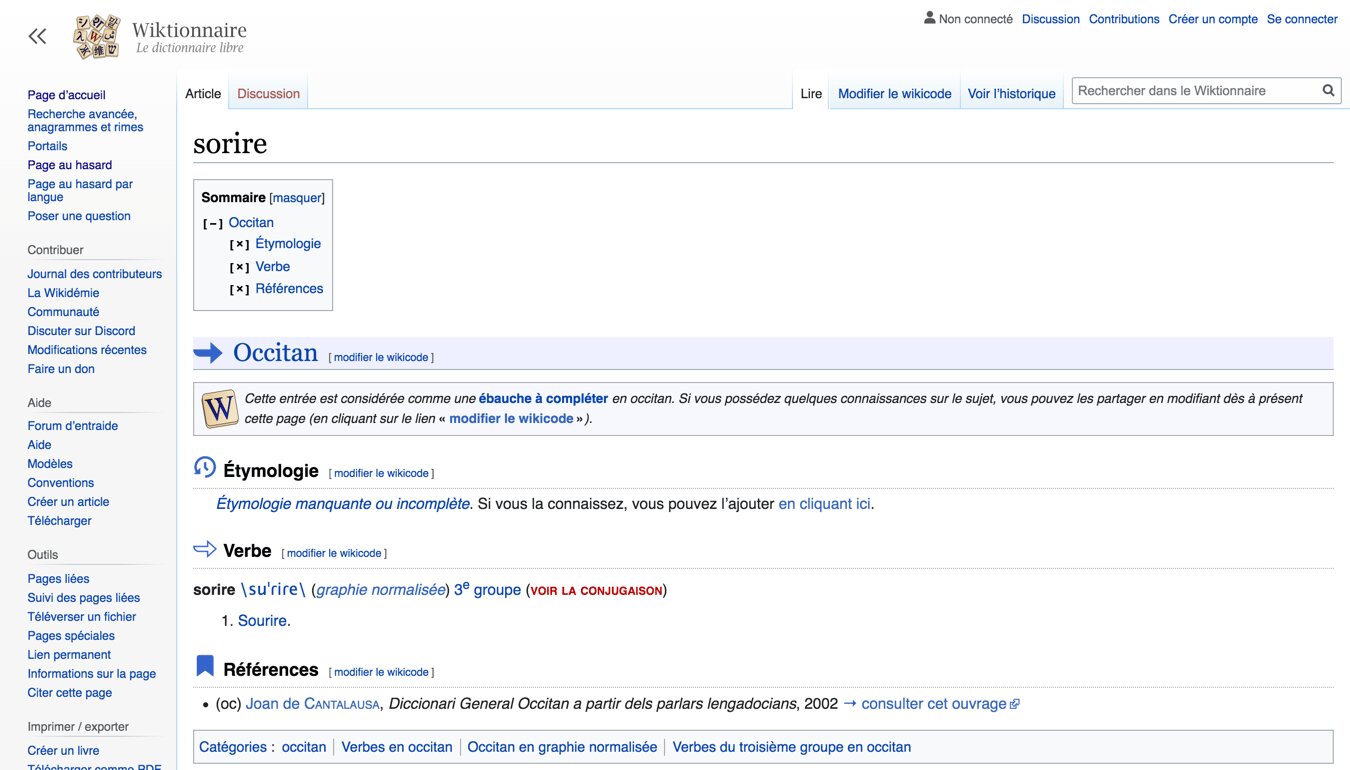Viewport: 1350px width, 770px height.
Task: Open the Voir l'historique tab
Action: 1011,94
